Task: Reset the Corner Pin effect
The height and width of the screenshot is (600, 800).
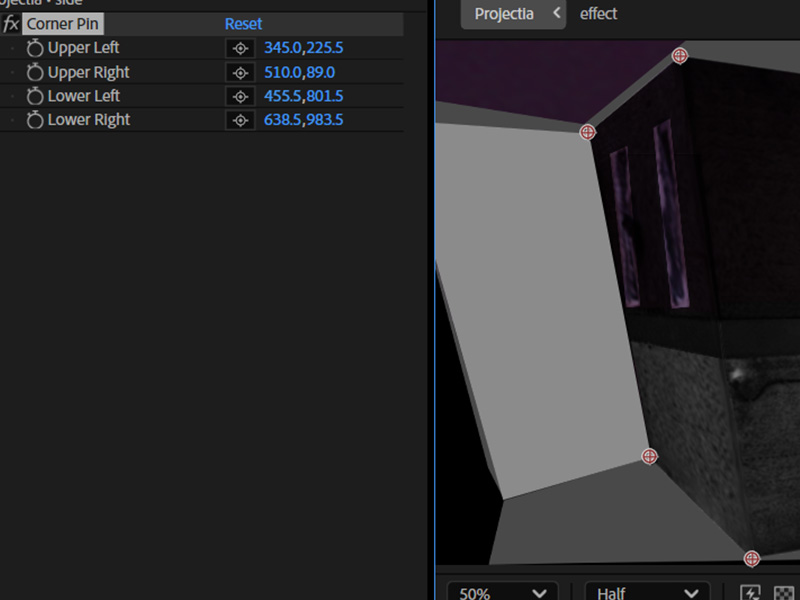Action: click(243, 23)
